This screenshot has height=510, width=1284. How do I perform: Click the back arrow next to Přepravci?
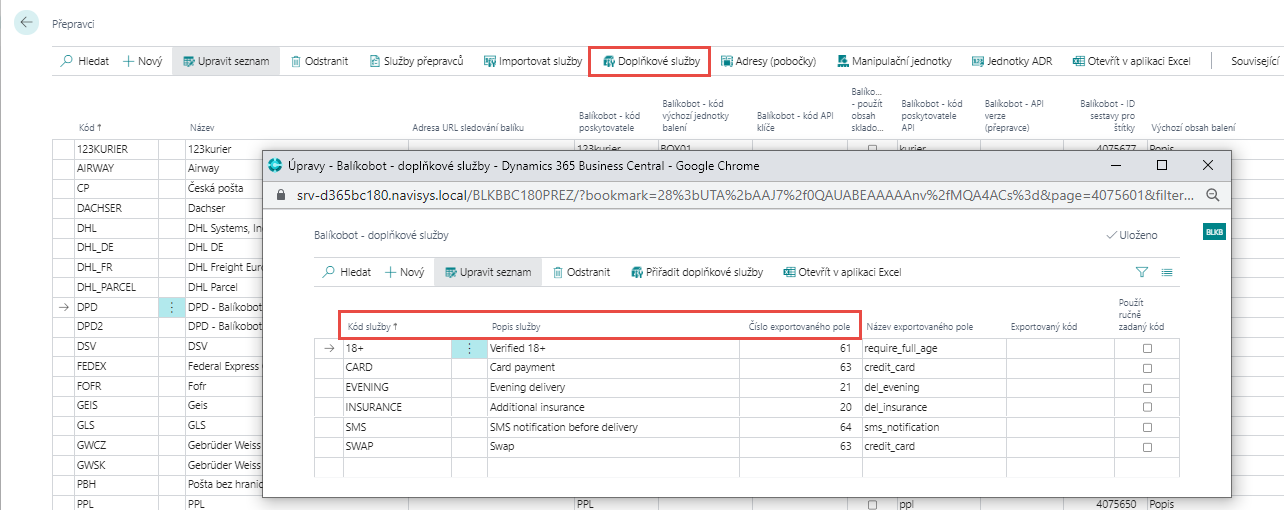25,23
